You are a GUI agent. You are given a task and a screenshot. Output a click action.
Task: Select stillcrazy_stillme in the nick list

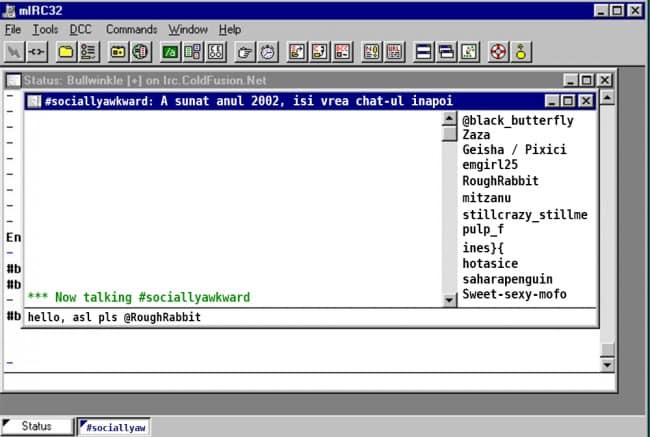pos(525,215)
